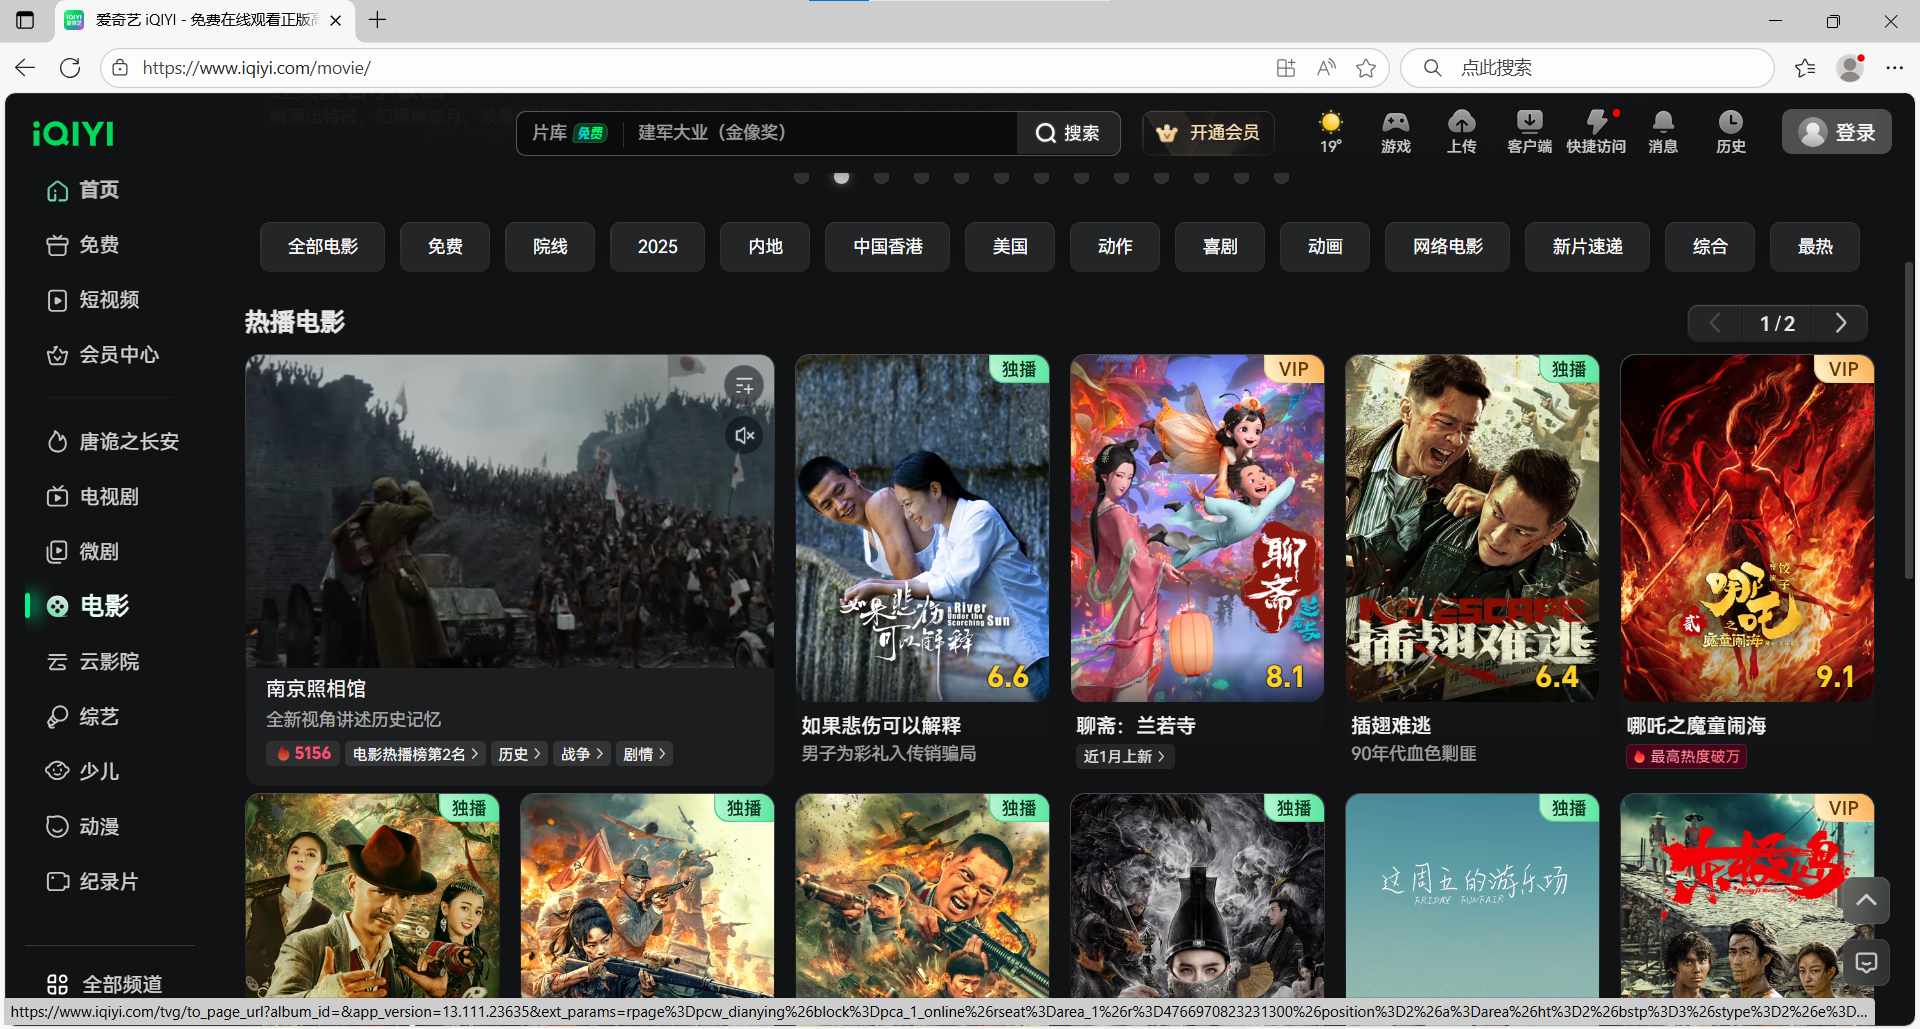Go to page 2 of 热播电影 with the arrow
Viewport: 1920px width, 1029px height.
click(1841, 322)
